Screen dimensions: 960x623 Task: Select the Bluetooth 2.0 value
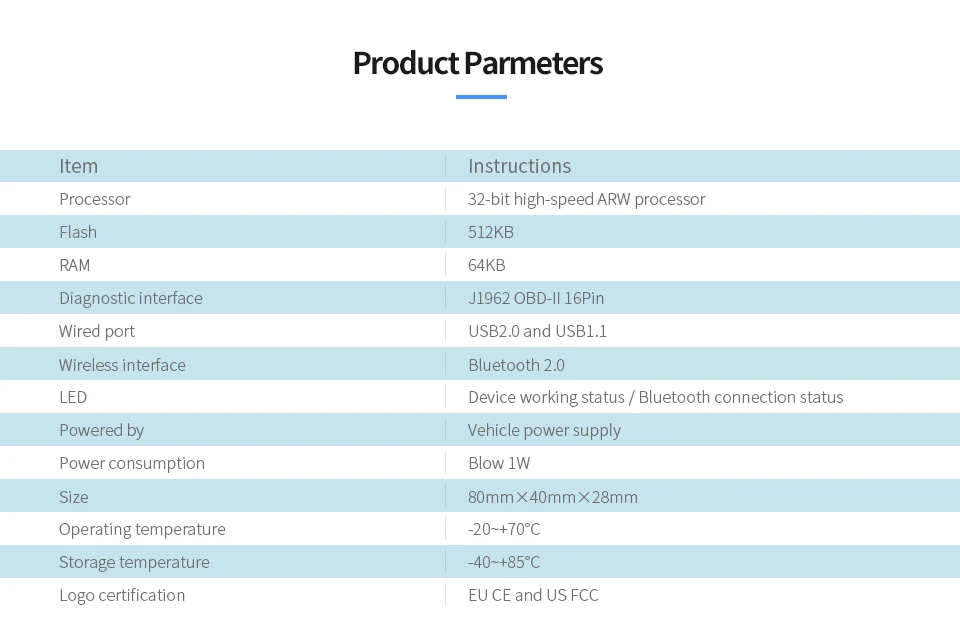point(516,365)
